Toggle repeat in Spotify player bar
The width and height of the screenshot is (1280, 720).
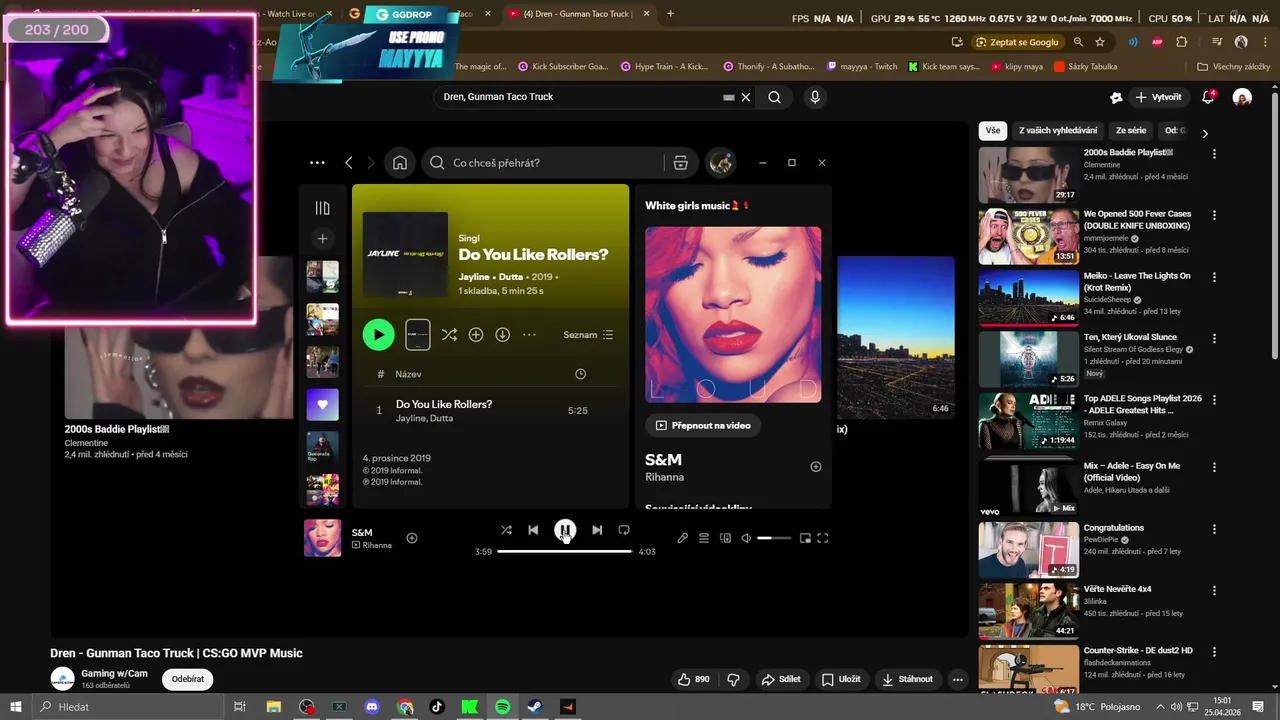pyautogui.click(x=624, y=530)
